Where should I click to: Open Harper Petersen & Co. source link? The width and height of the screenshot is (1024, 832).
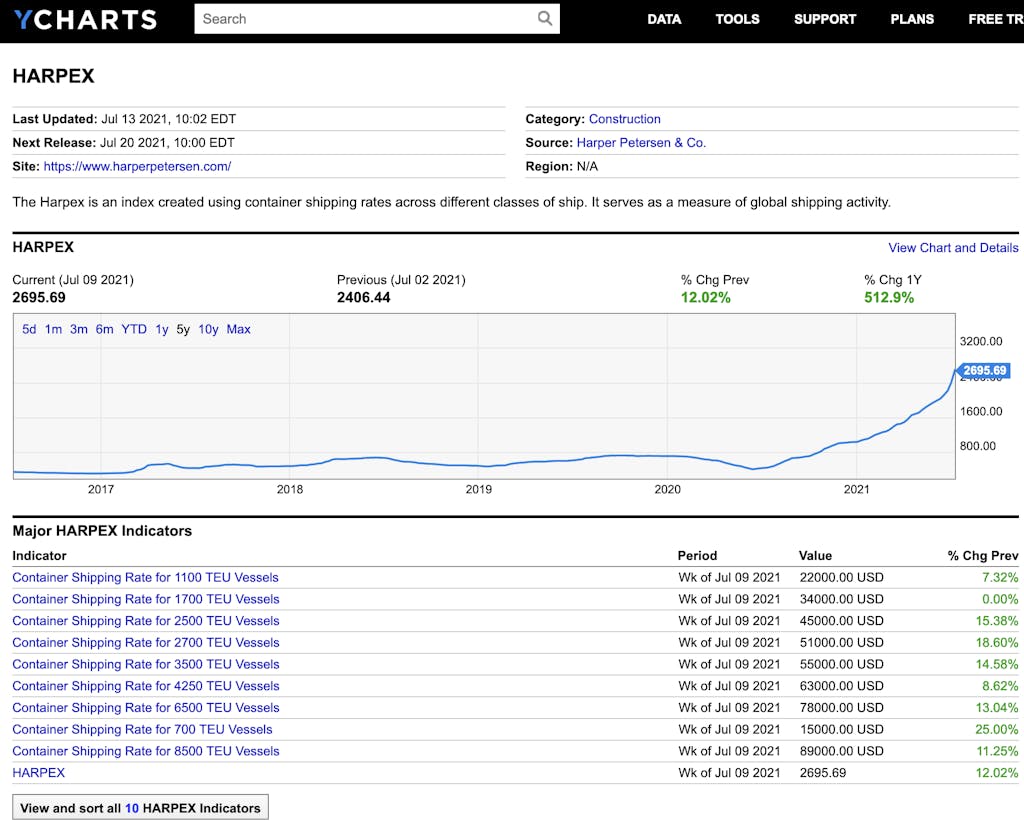point(641,143)
